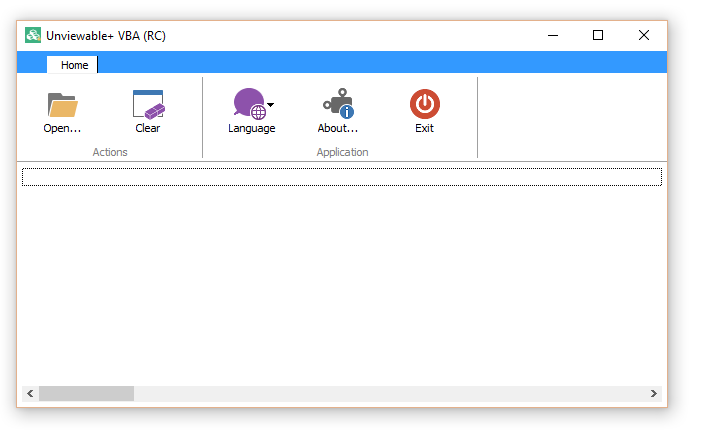This screenshot has height=439, width=701.
Task: Click the horizontal scrollbar left arrow
Action: [x=30, y=394]
